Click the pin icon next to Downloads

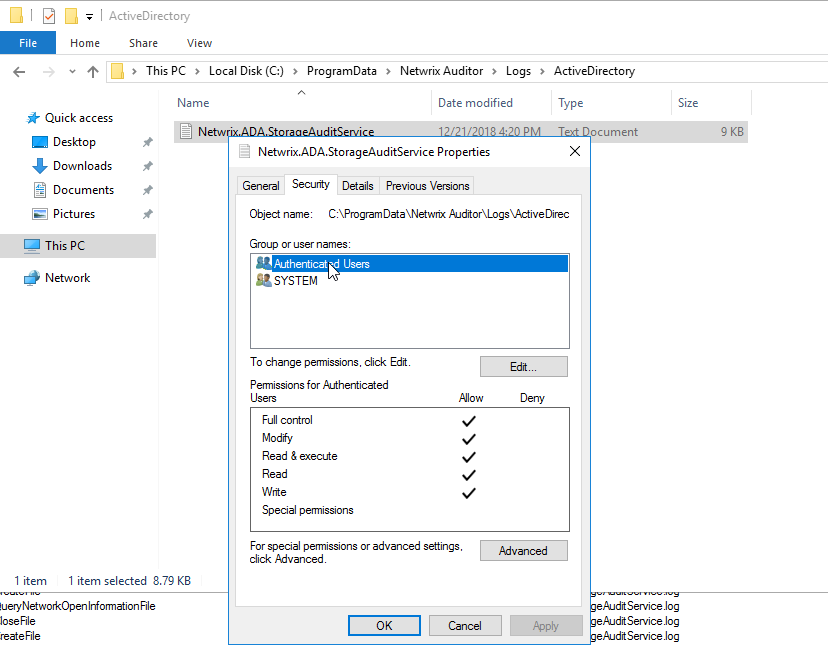(148, 166)
